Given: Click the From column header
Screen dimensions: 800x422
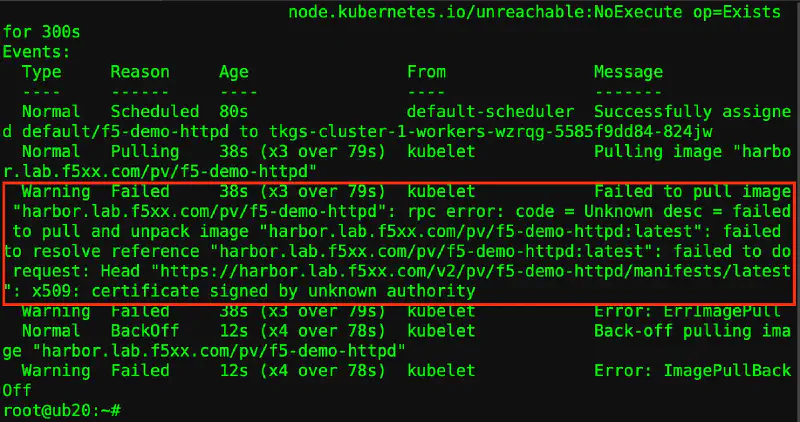Looking at the screenshot, I should coord(426,71).
